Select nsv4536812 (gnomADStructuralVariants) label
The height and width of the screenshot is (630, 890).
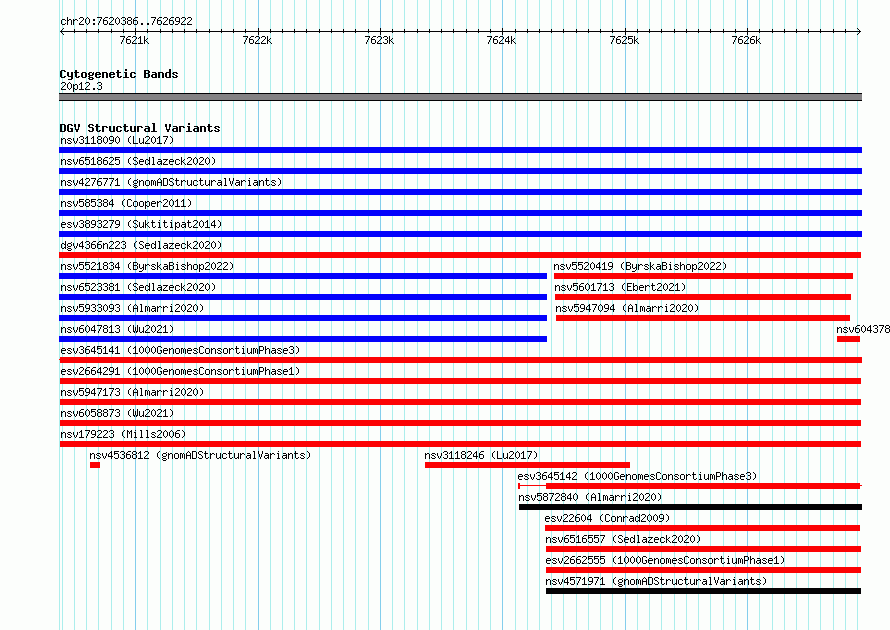point(200,455)
